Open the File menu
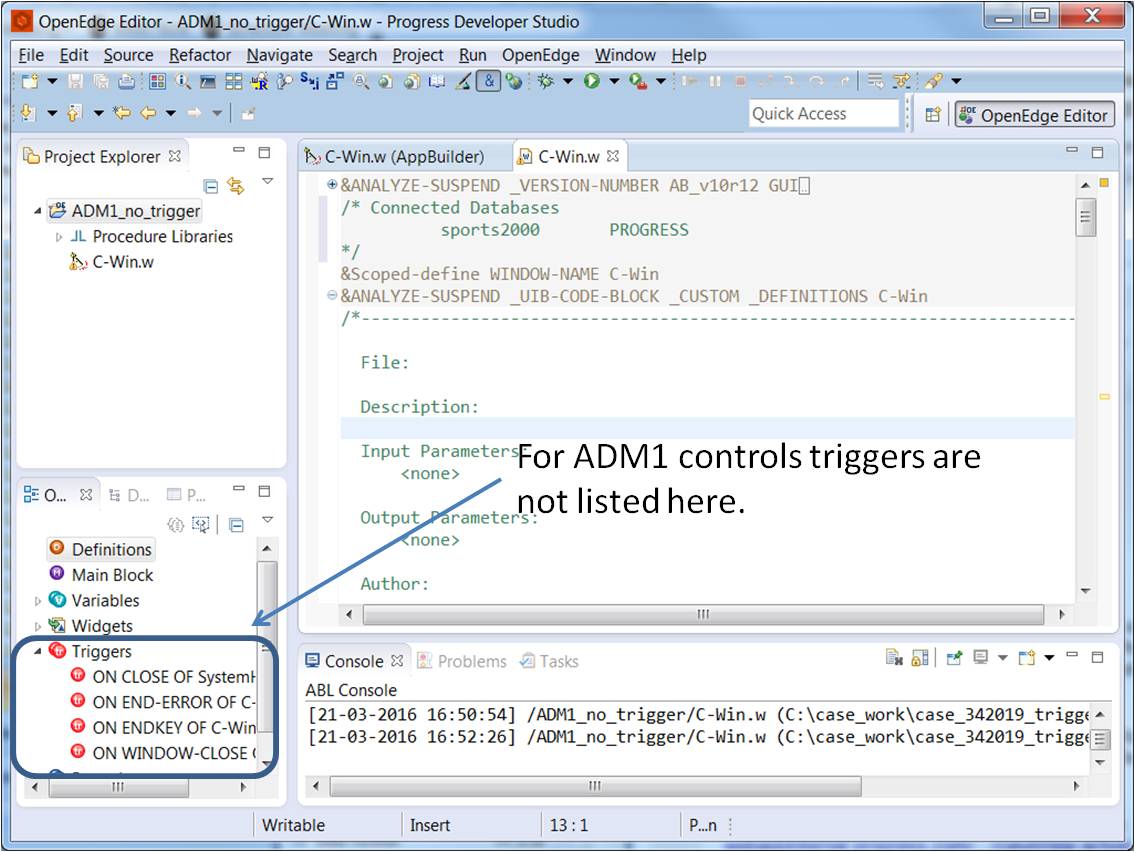Viewport: 1135px width, 852px height. point(30,55)
